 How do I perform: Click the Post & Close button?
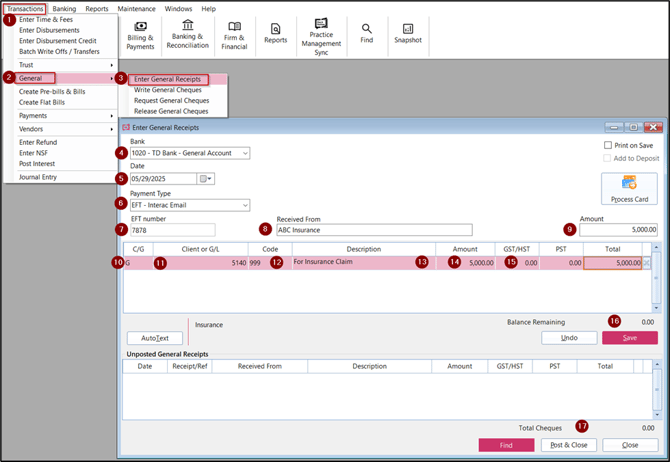pyautogui.click(x=569, y=445)
